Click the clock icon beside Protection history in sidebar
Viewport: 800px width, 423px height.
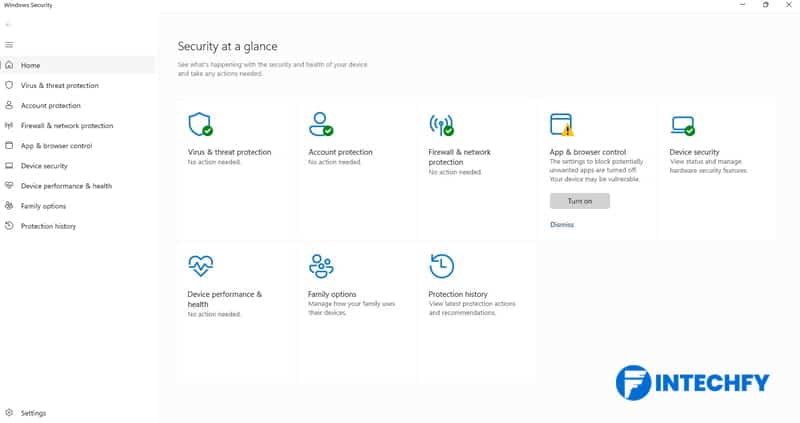9,226
